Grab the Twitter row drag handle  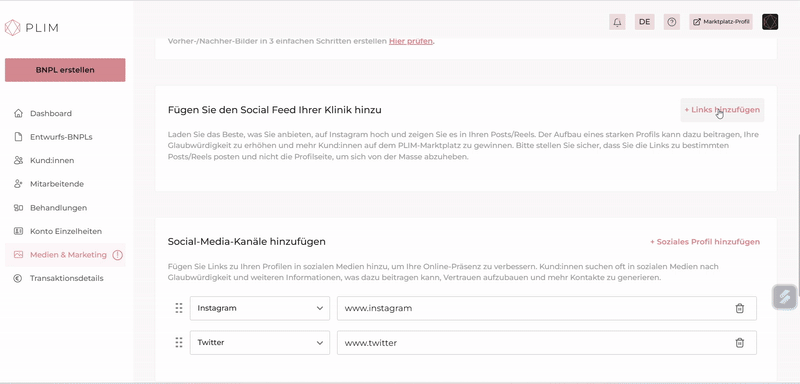[179, 343]
